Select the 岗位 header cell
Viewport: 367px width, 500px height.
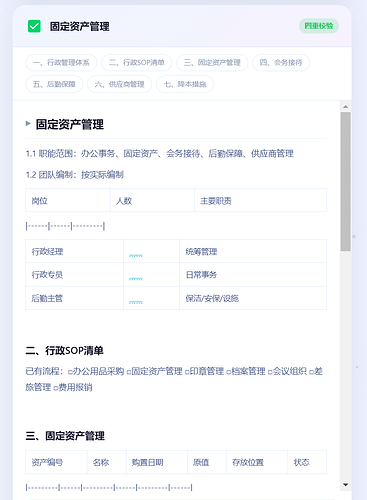tap(68, 201)
